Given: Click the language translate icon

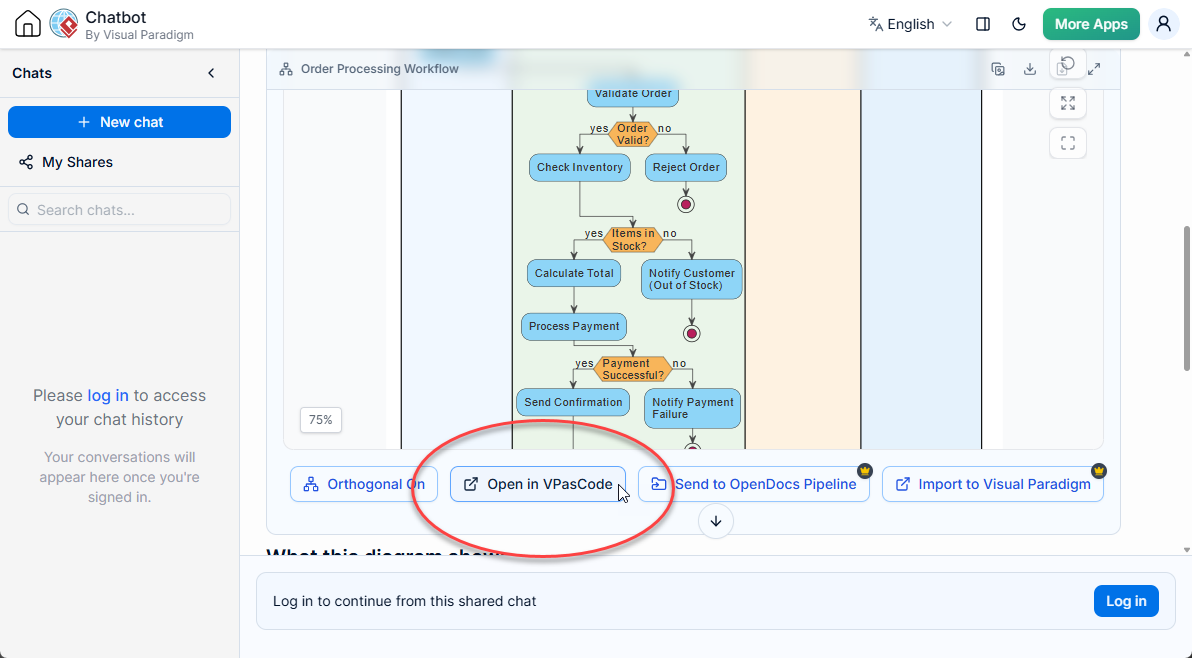Looking at the screenshot, I should (x=875, y=24).
